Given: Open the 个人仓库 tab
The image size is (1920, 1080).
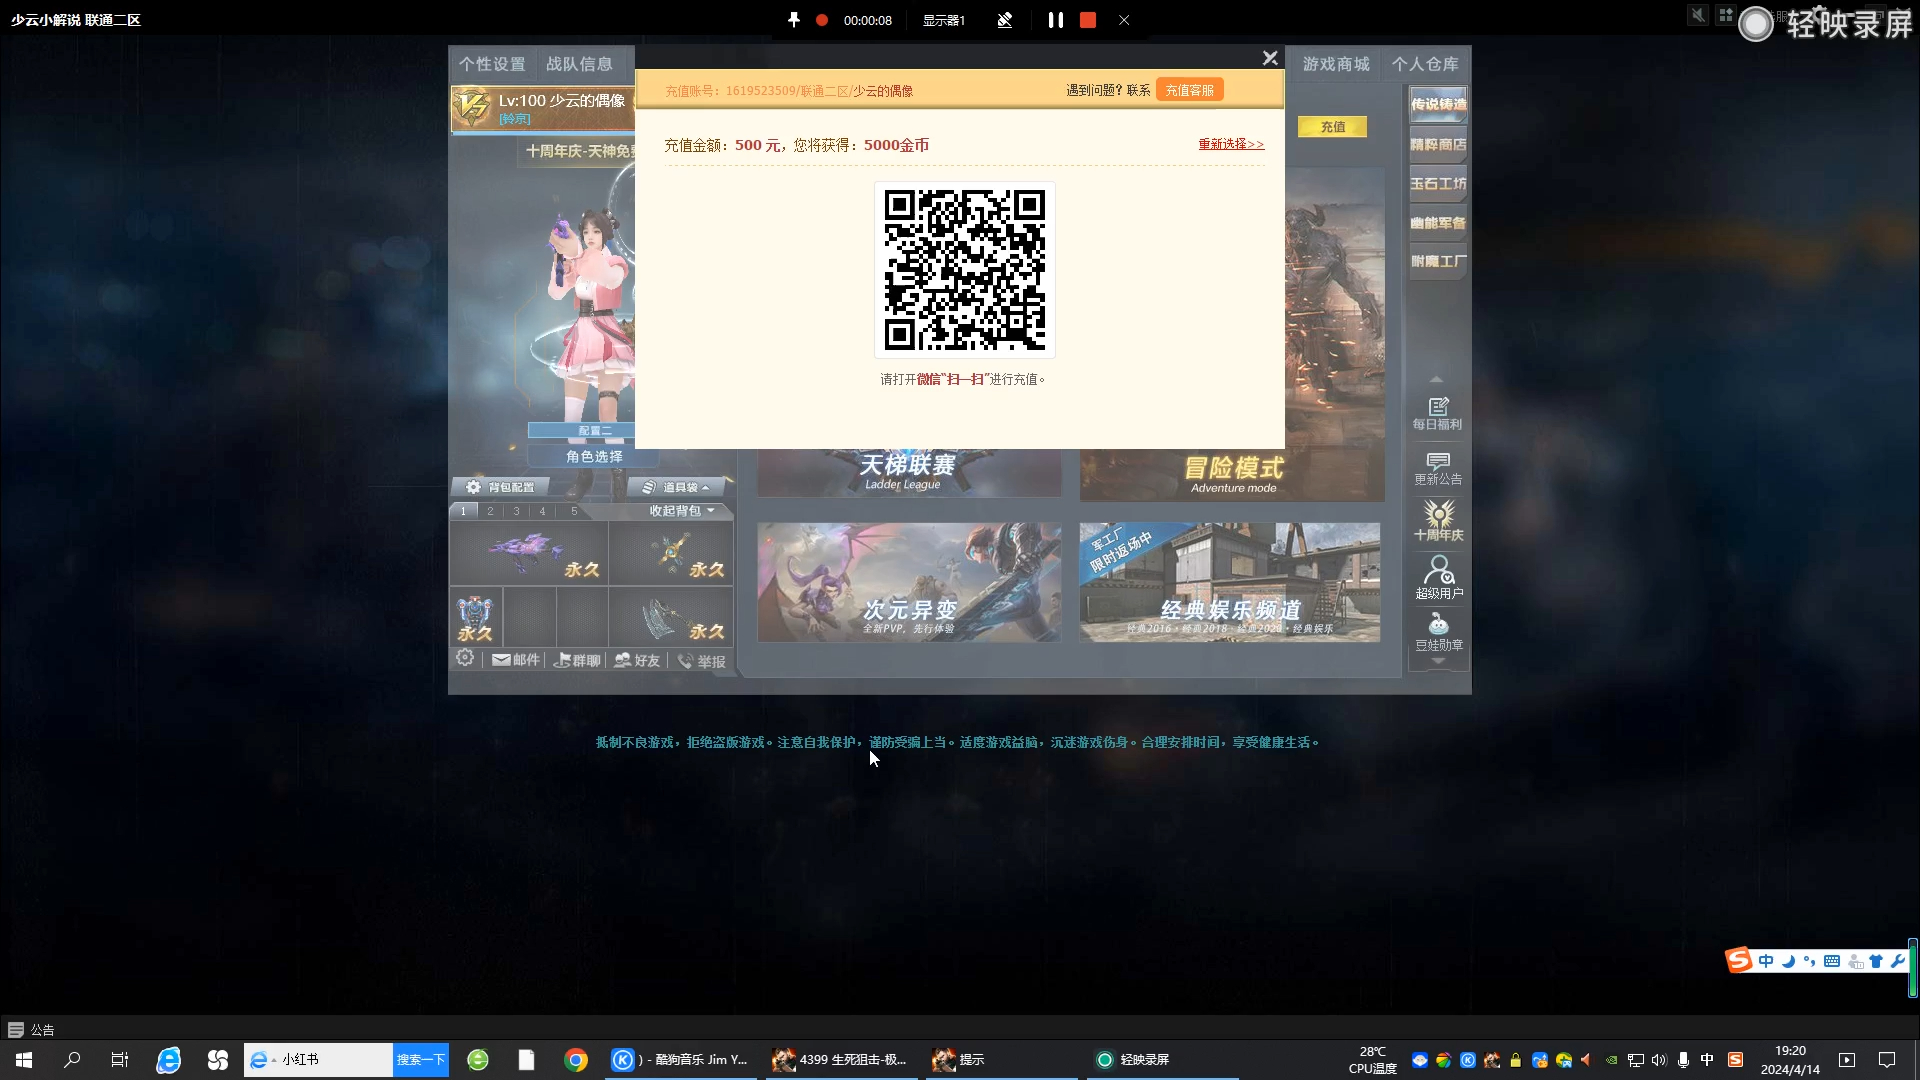Looking at the screenshot, I should [x=1425, y=64].
